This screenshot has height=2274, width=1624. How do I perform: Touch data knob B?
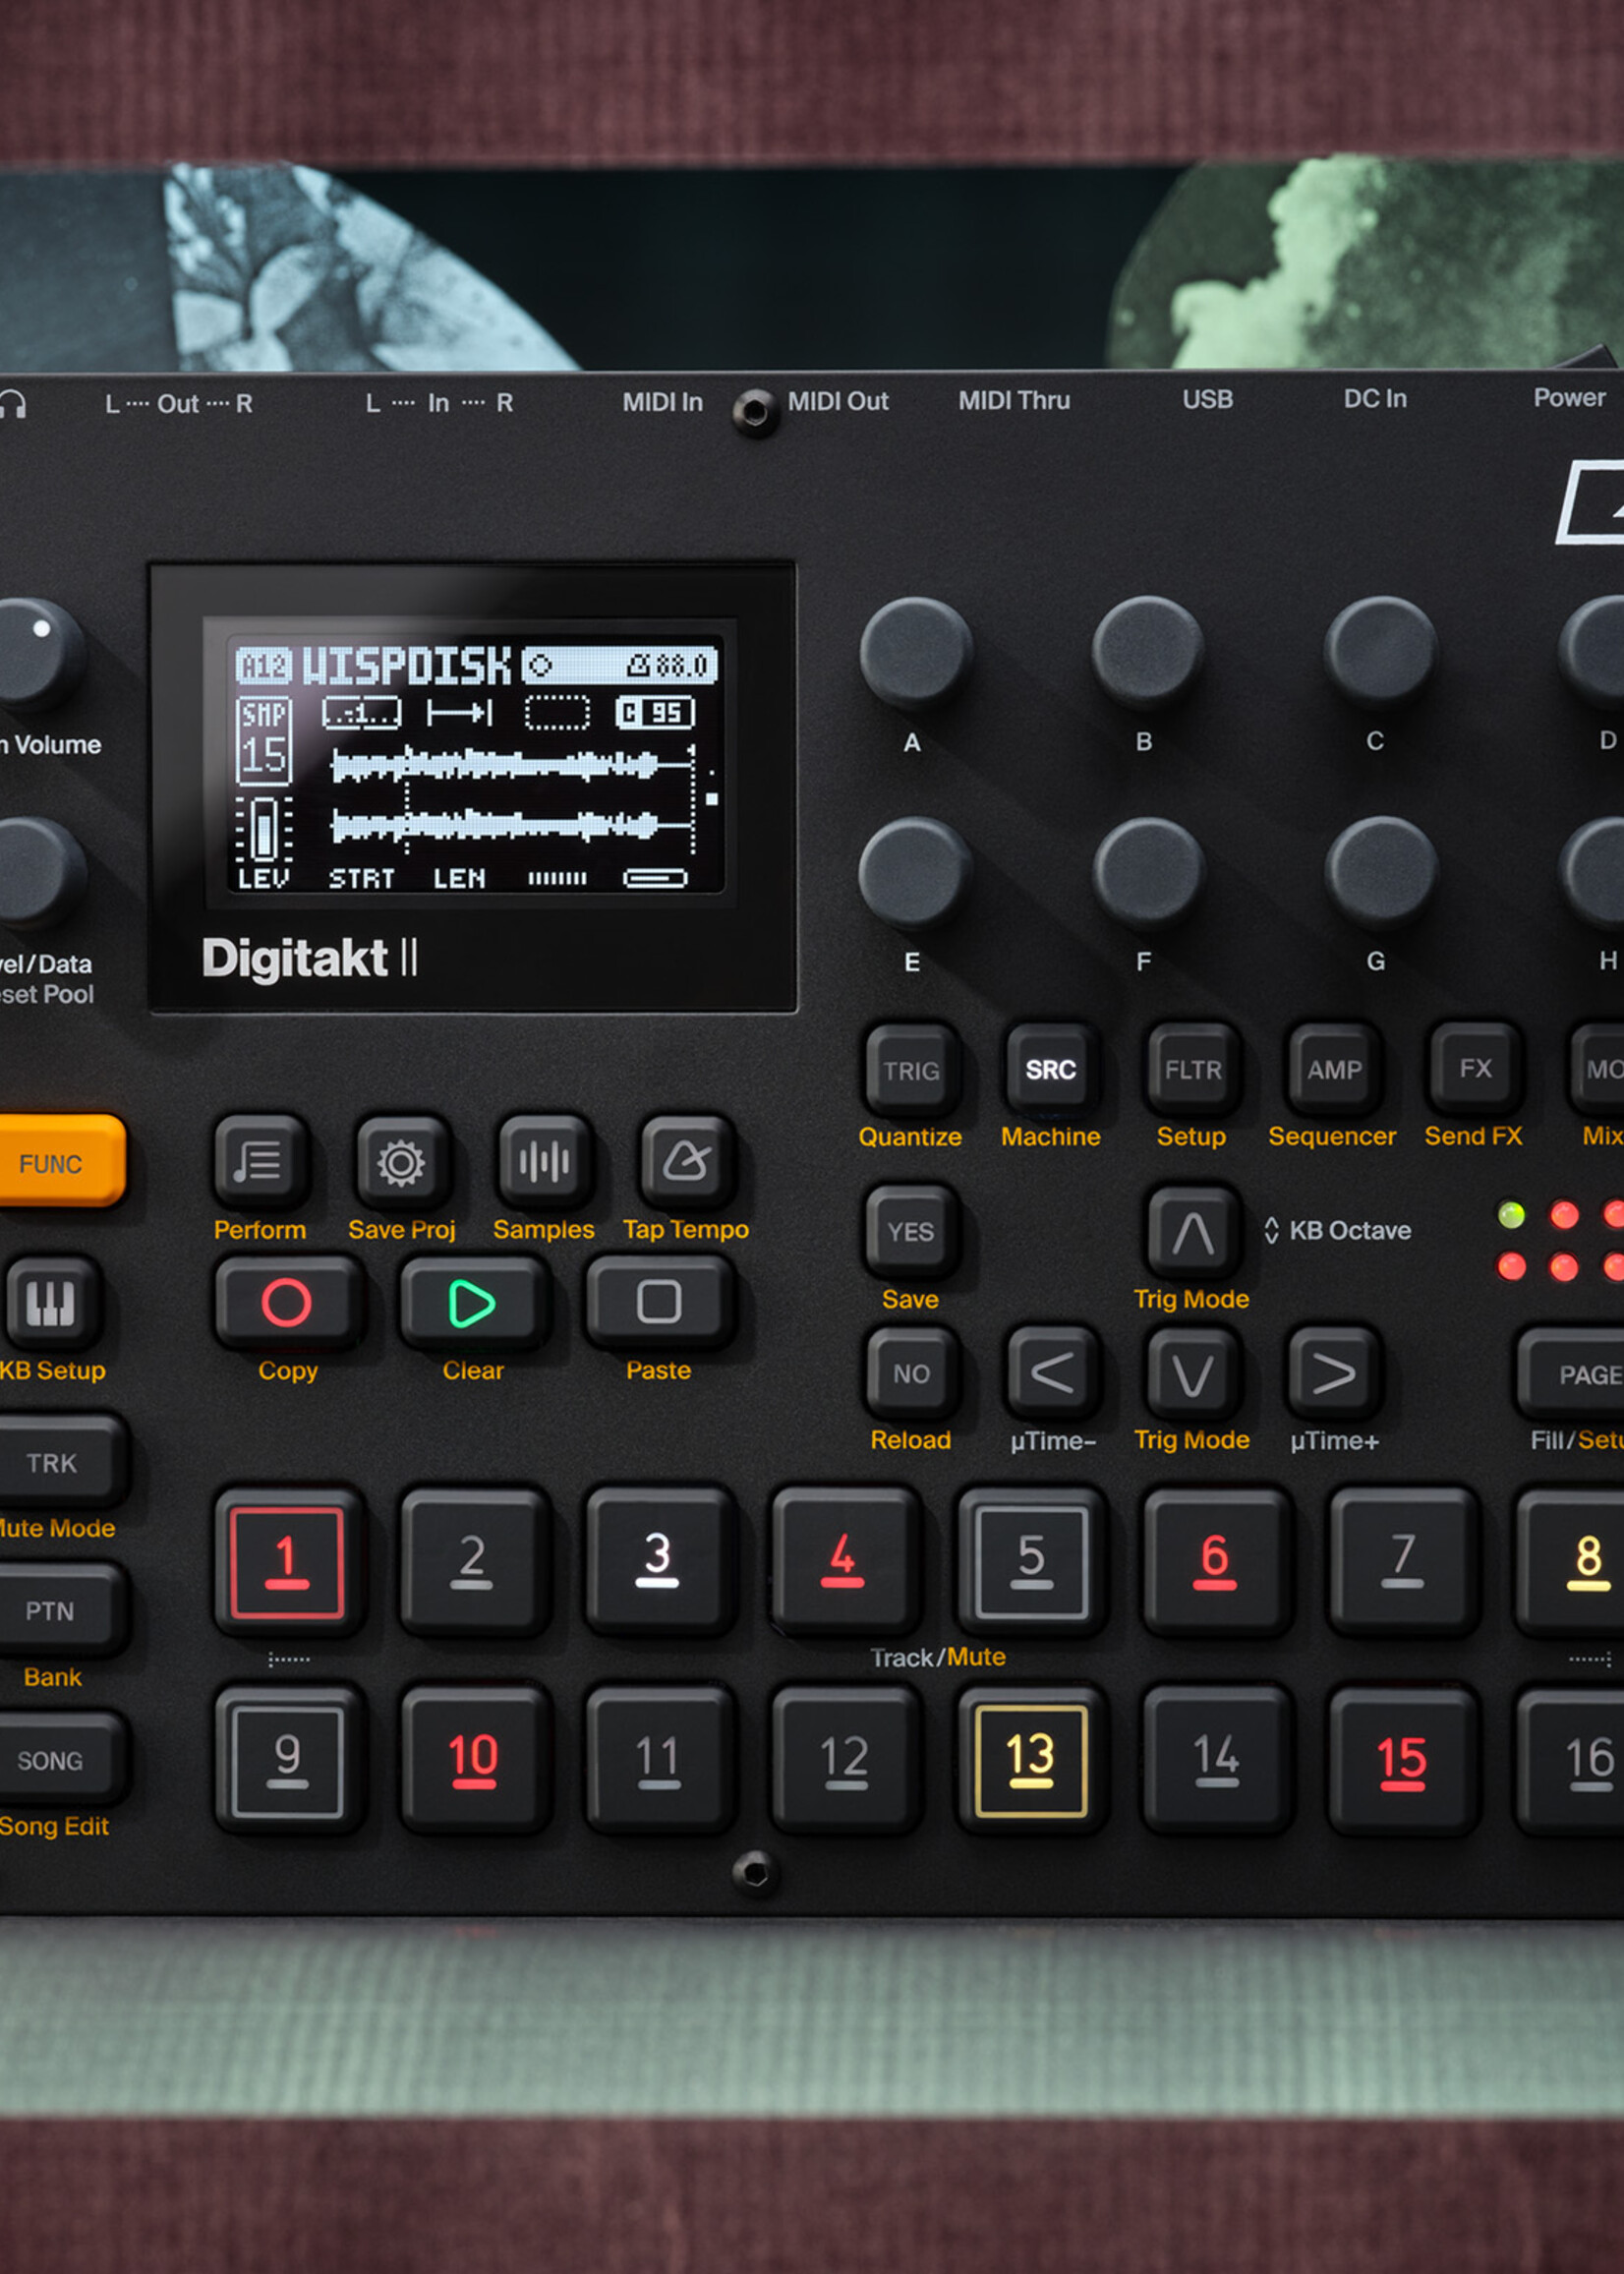(1147, 653)
